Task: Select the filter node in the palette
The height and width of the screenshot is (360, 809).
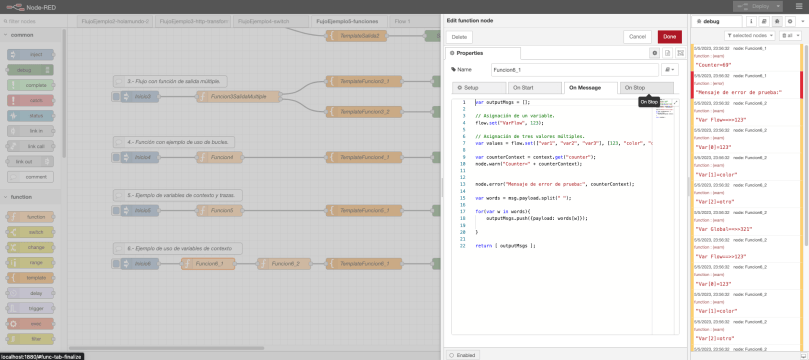Action: click(31, 339)
